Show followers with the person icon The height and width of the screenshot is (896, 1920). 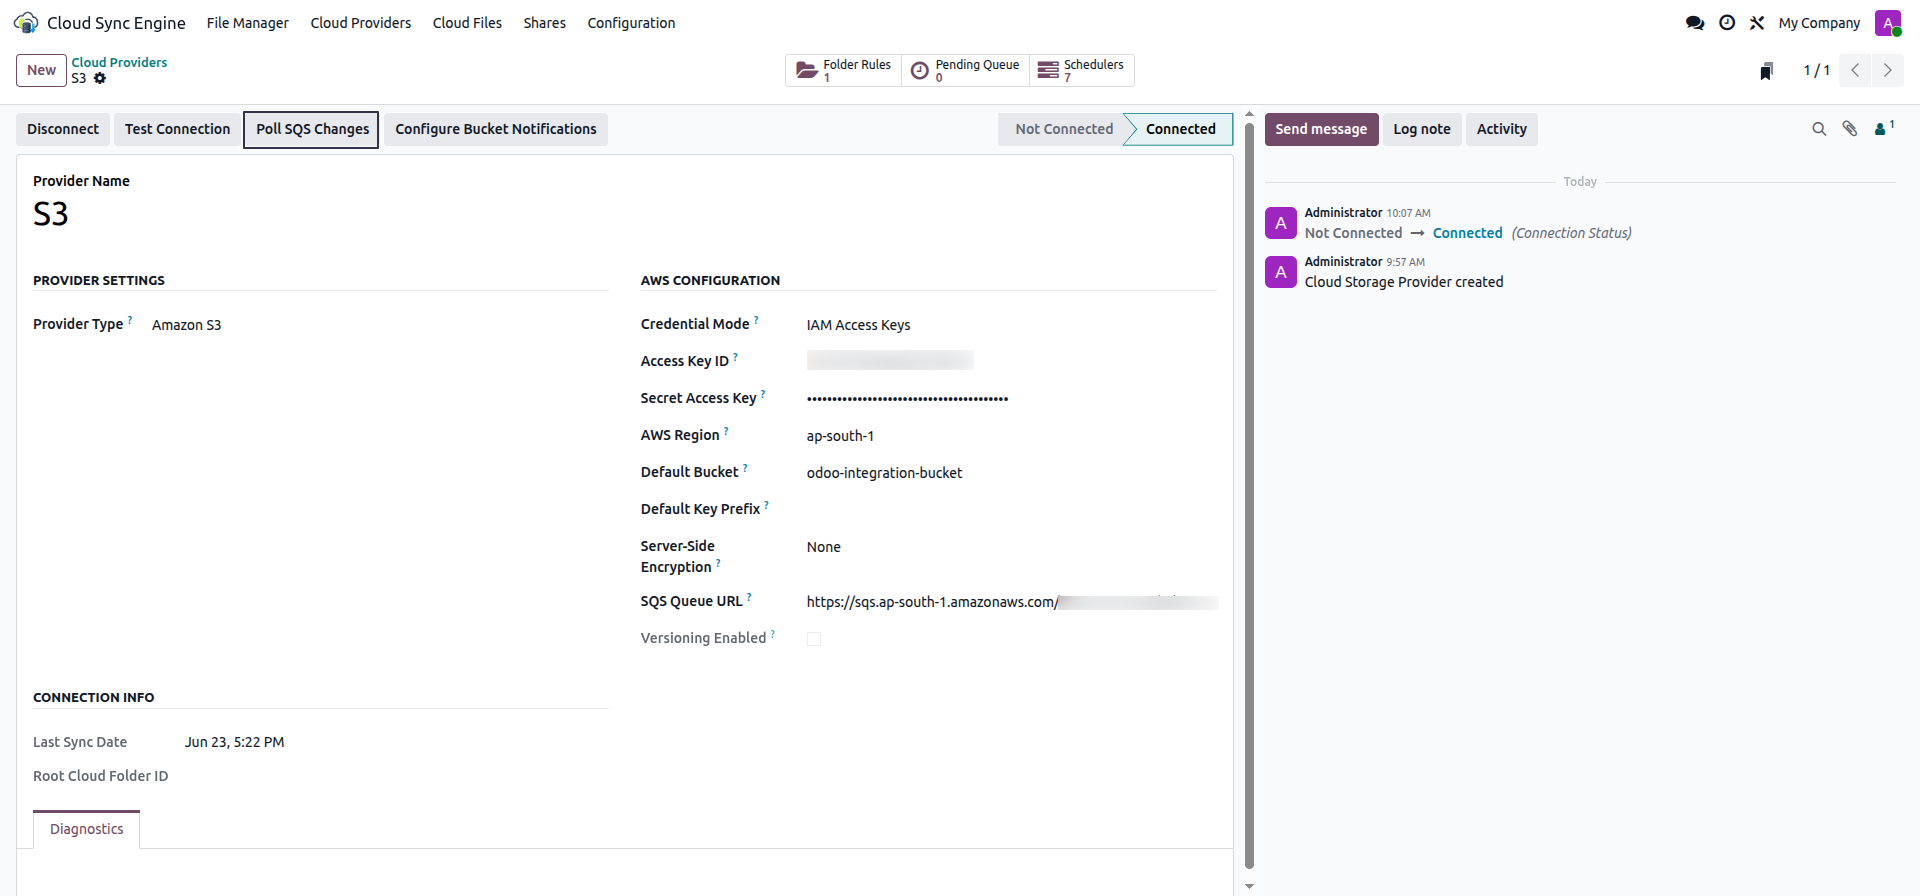click(1884, 128)
